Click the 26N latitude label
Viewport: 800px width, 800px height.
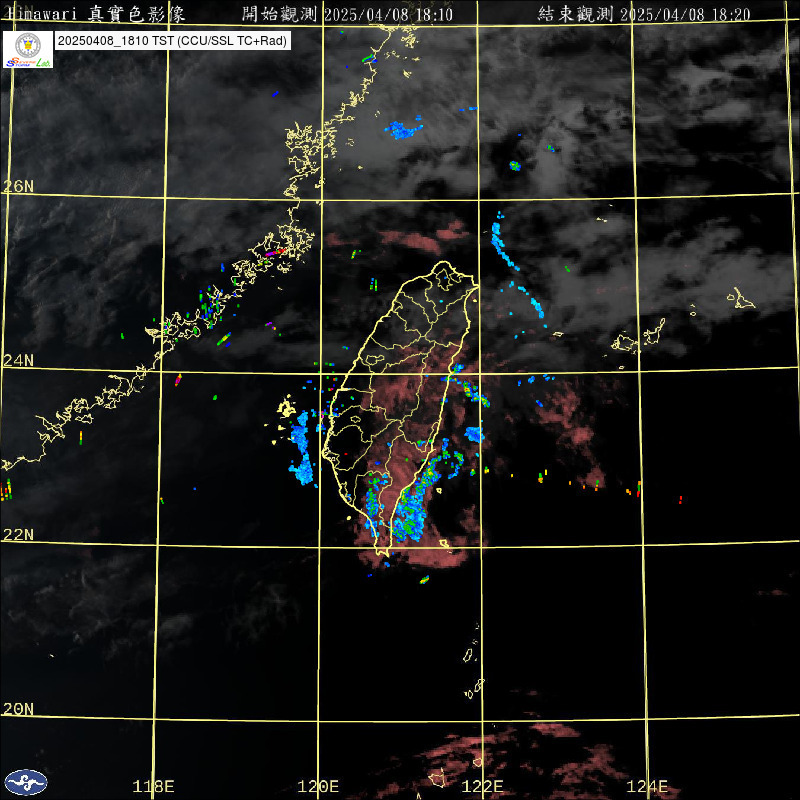point(18,187)
